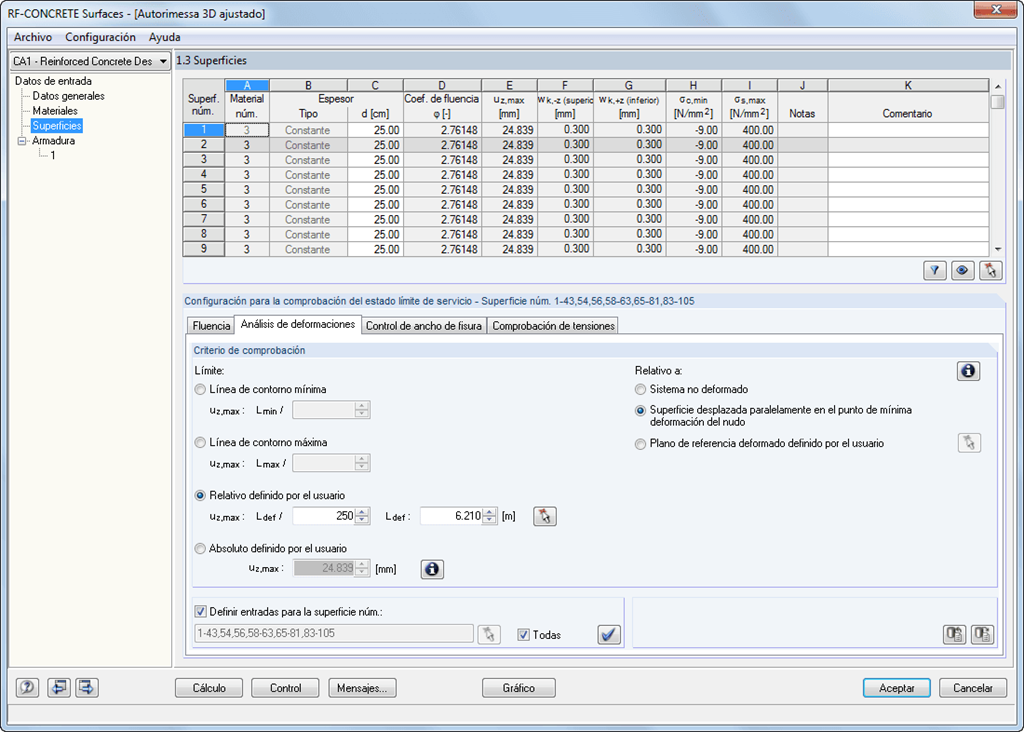Click the Ldef 6.210 spinner arrows
1024x732 pixels.
[x=490, y=516]
